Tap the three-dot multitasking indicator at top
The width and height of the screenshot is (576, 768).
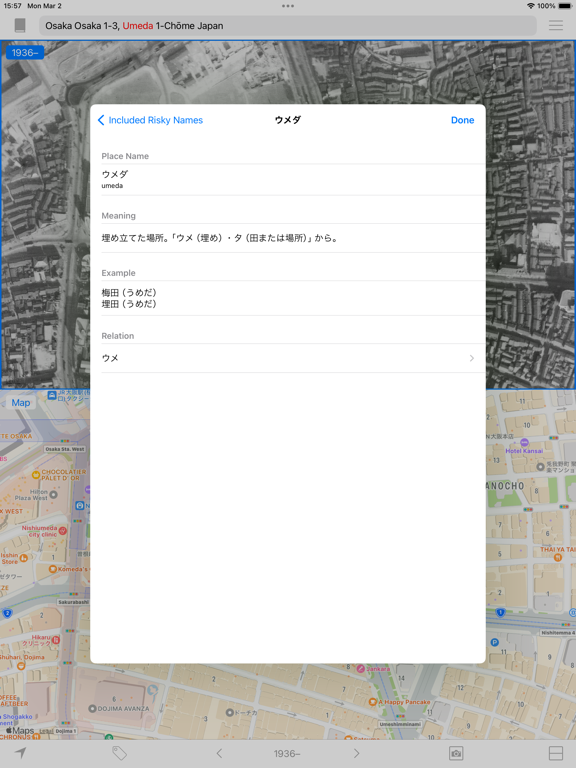coord(288,6)
